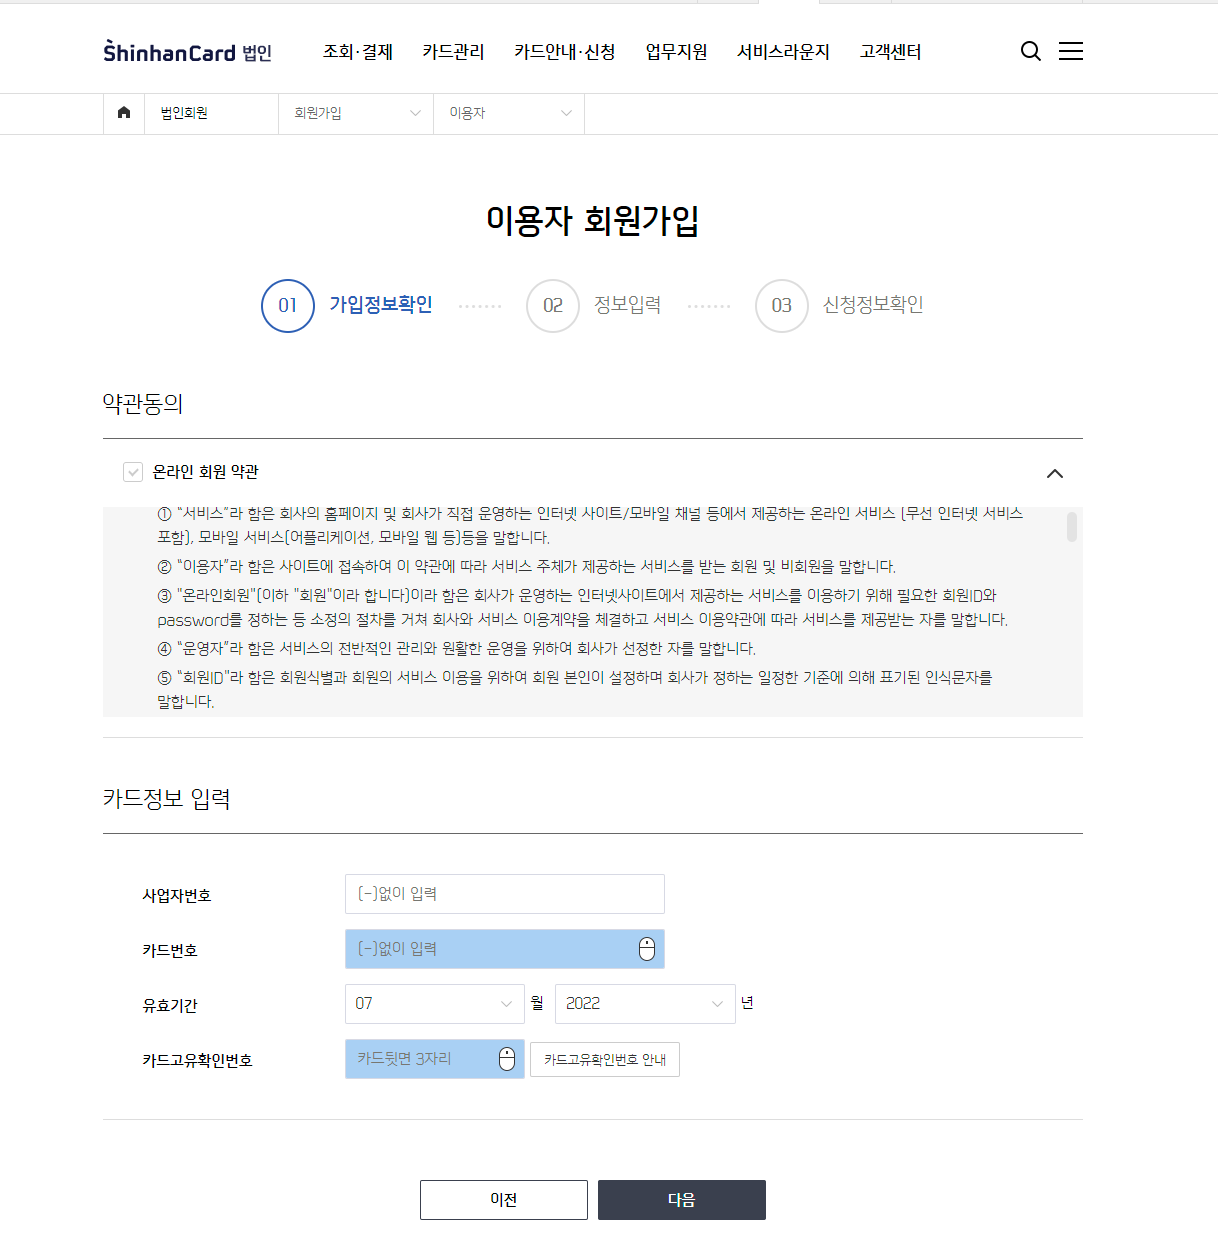
Task: Go to home via breadcrumb house icon
Action: [124, 113]
